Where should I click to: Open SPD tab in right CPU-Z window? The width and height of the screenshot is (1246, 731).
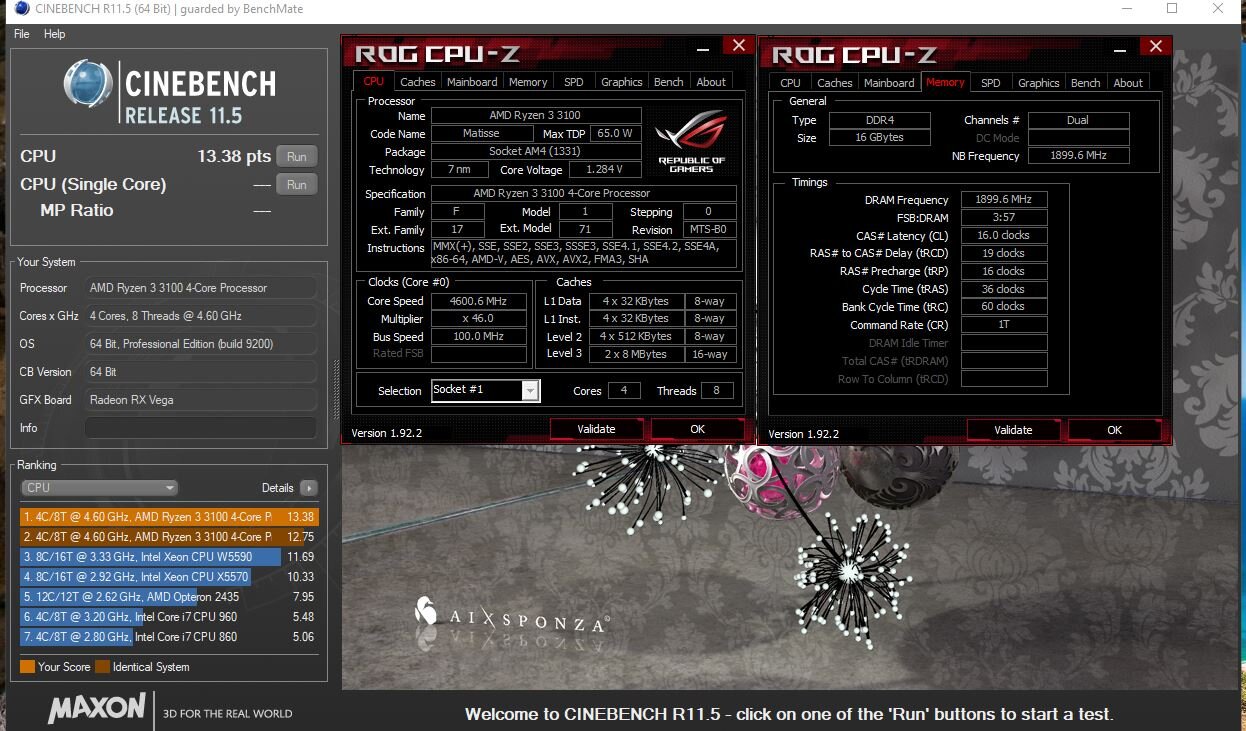[990, 83]
